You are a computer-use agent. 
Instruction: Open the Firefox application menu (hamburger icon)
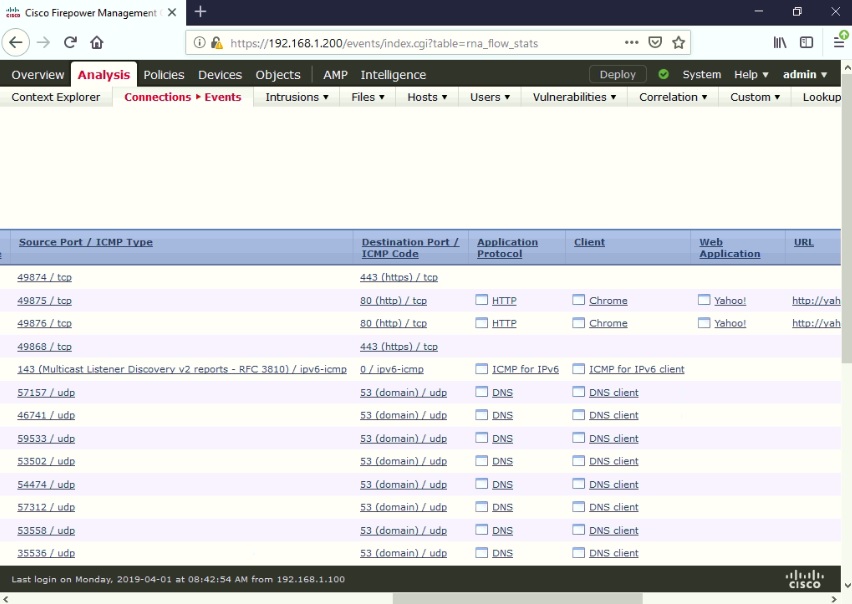840,42
